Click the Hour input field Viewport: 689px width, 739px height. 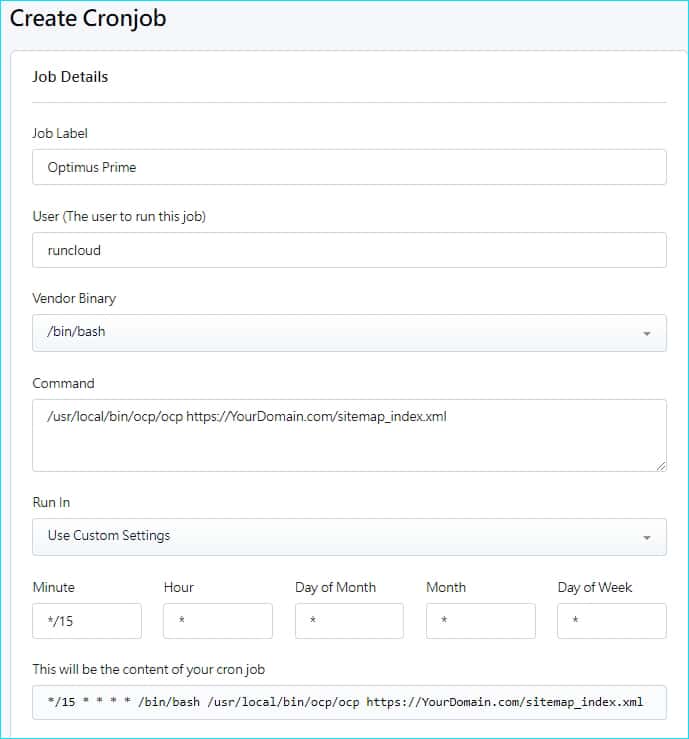[x=218, y=621]
